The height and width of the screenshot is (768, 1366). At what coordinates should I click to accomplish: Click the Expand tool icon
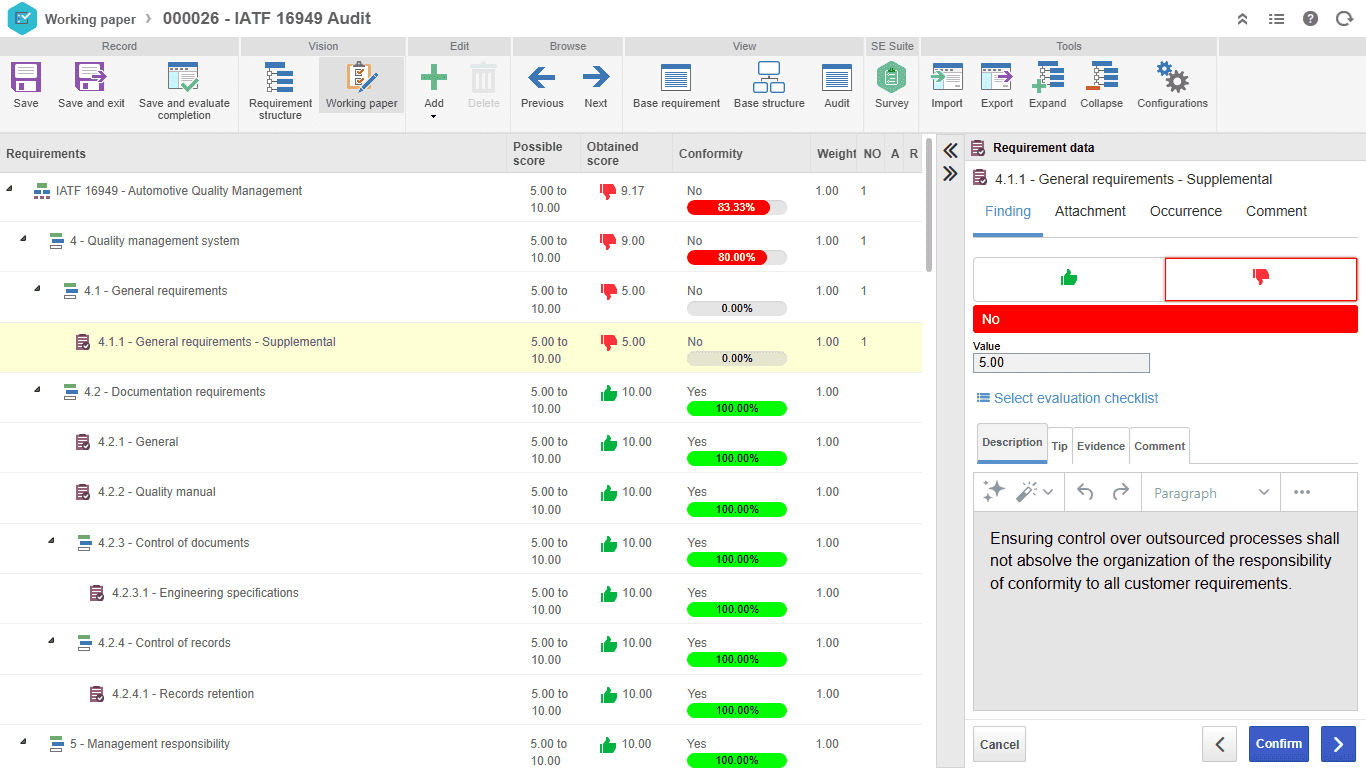pyautogui.click(x=1048, y=77)
